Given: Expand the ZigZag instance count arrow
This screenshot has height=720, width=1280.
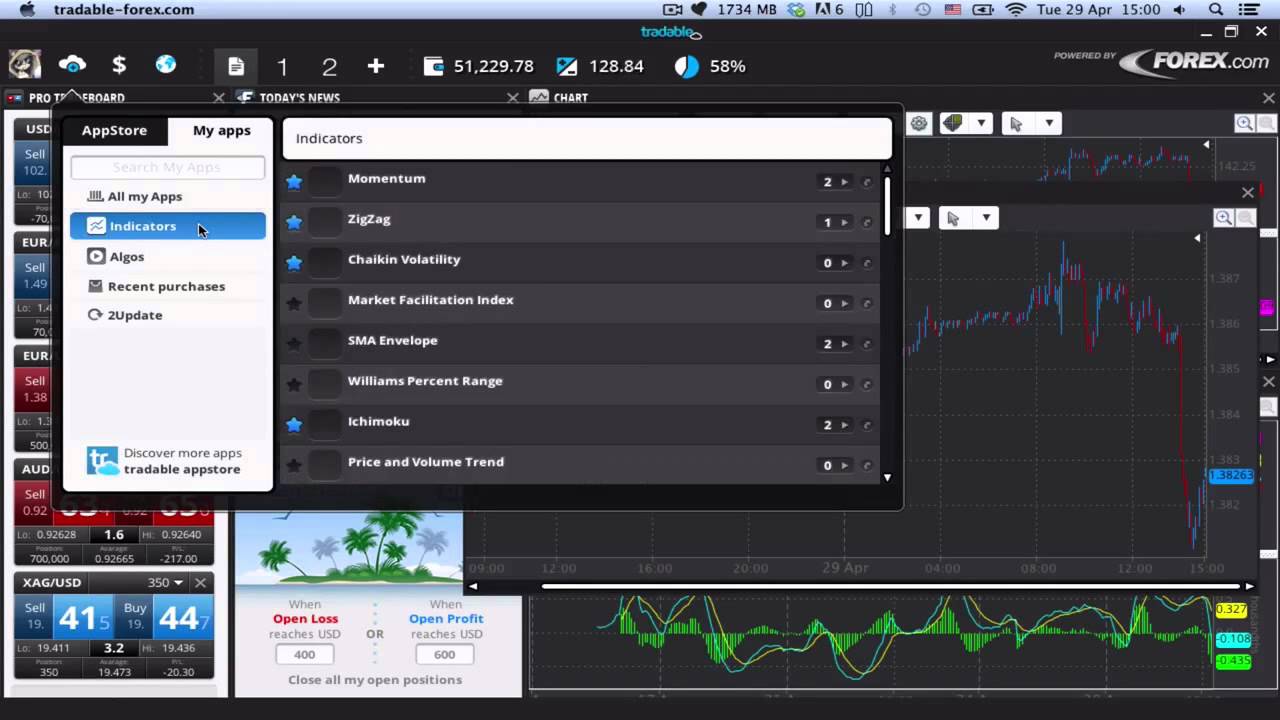Looking at the screenshot, I should point(845,222).
